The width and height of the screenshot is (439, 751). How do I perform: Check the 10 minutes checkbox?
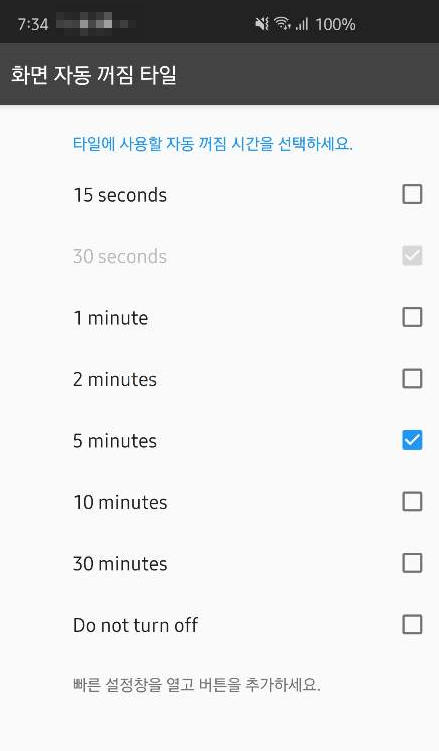412,501
